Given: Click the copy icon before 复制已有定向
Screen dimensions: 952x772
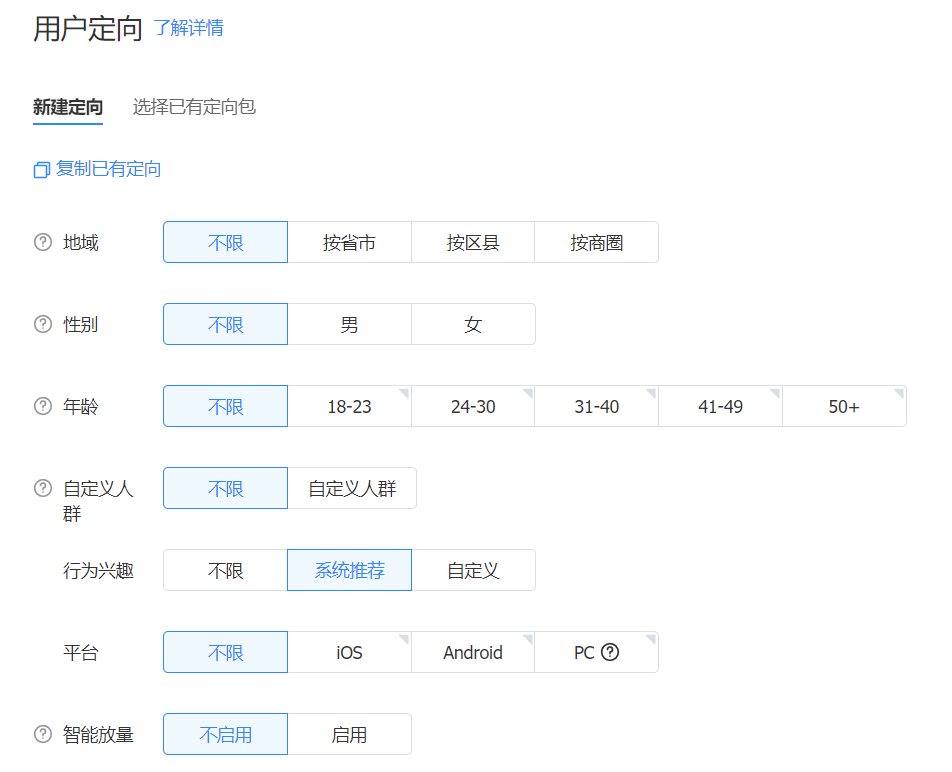Looking at the screenshot, I should tap(41, 170).
